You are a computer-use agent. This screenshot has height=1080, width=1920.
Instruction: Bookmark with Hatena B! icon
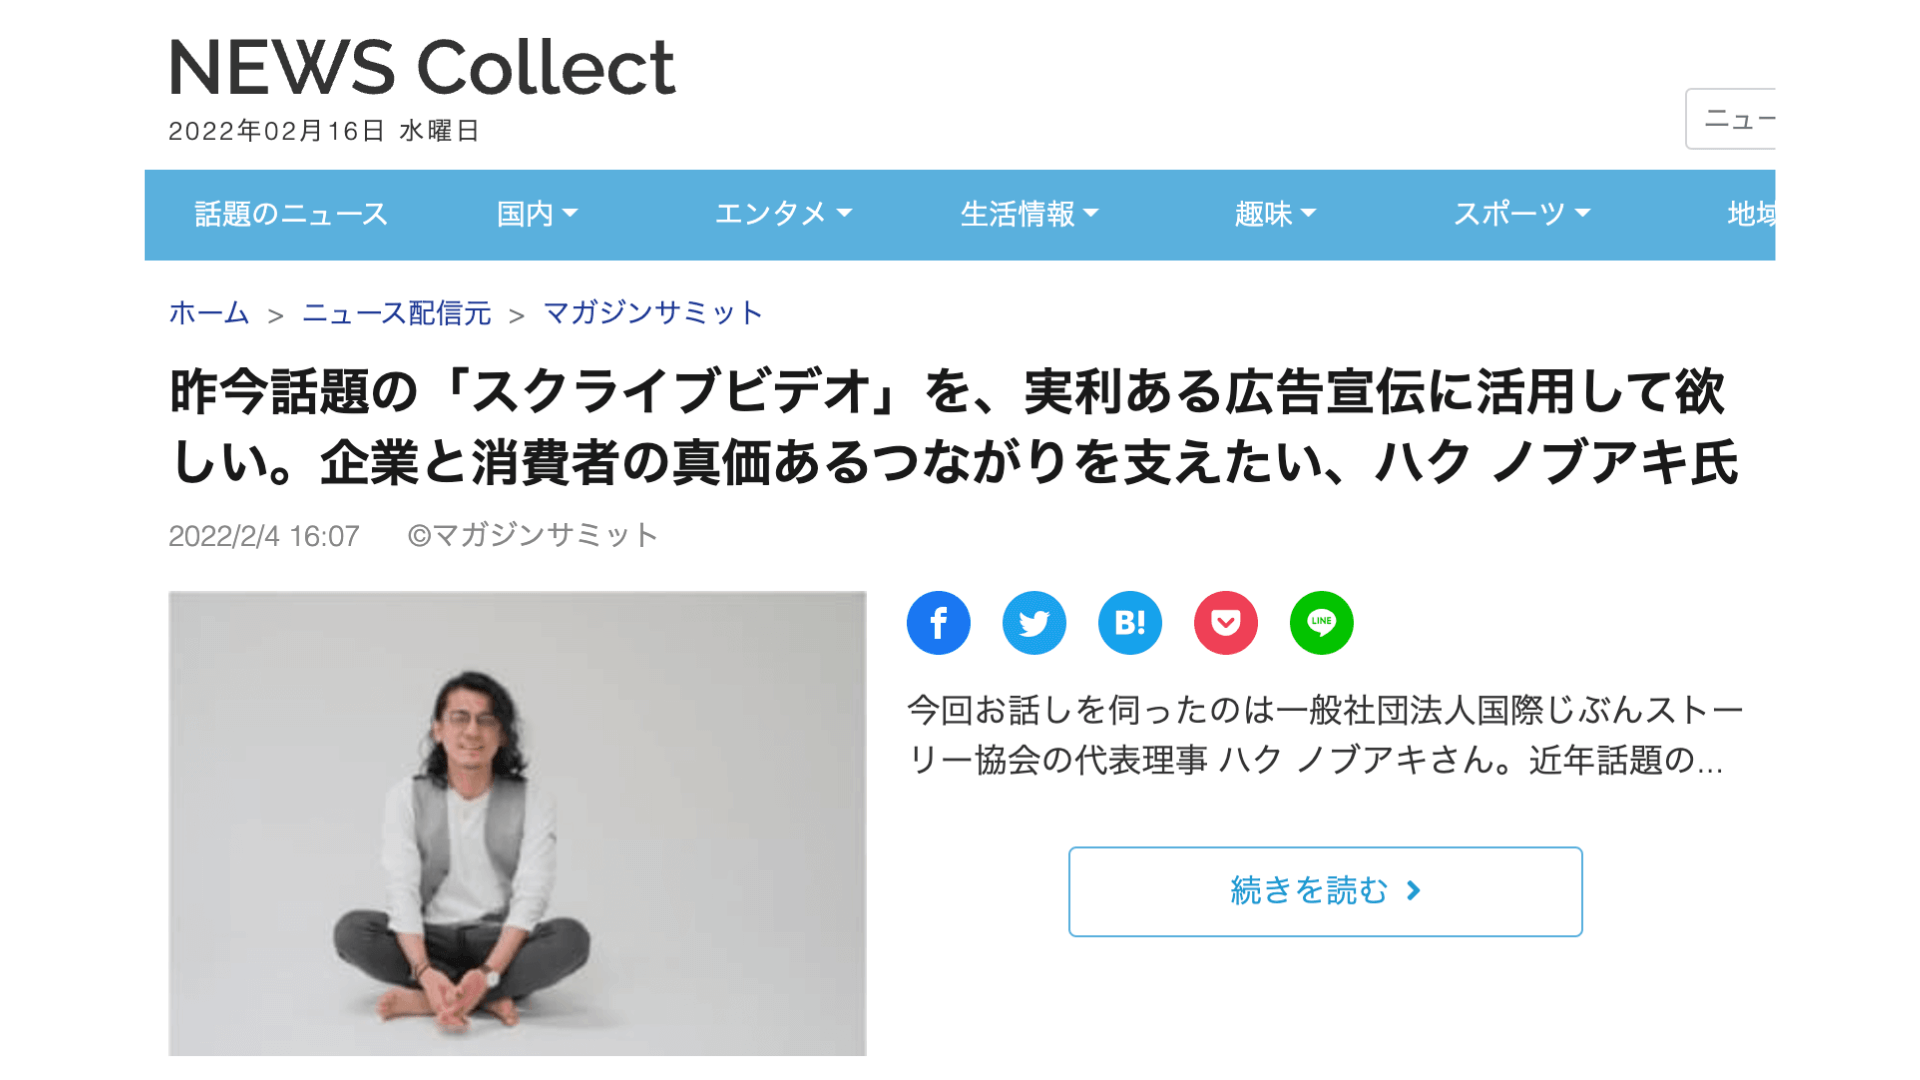point(1130,623)
